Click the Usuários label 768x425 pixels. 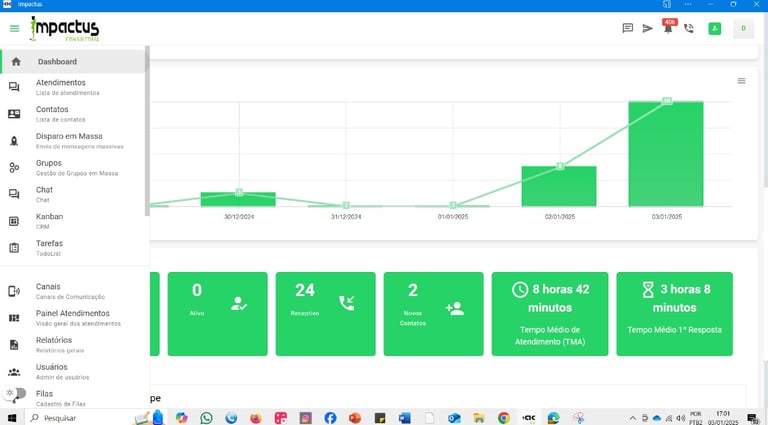pyautogui.click(x=51, y=367)
